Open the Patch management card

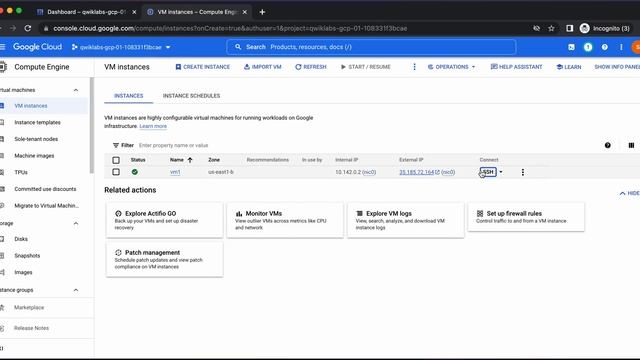point(164,259)
